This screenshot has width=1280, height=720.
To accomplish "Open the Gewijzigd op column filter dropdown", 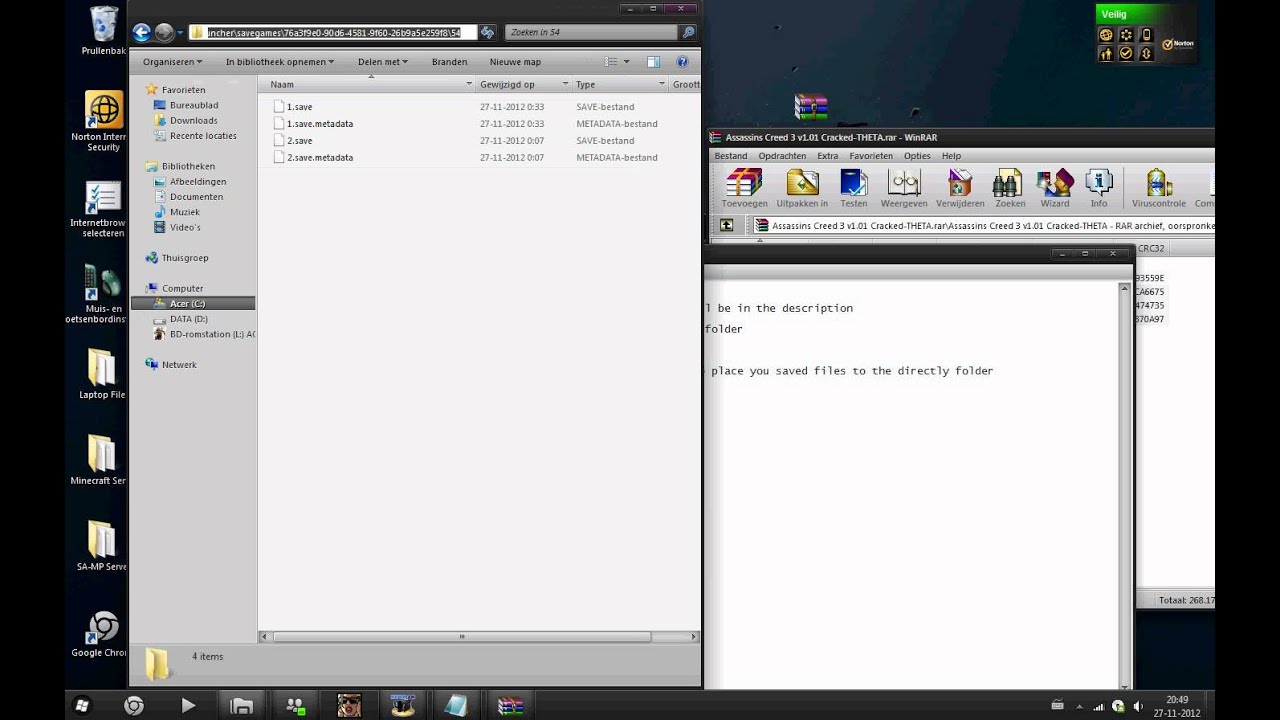I will (x=566, y=85).
